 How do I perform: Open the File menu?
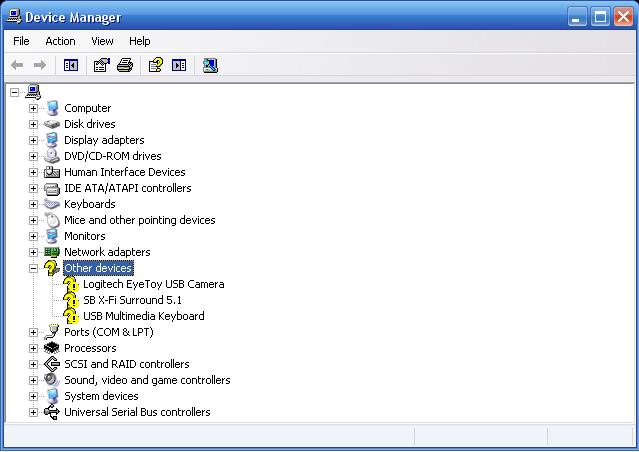coord(21,41)
